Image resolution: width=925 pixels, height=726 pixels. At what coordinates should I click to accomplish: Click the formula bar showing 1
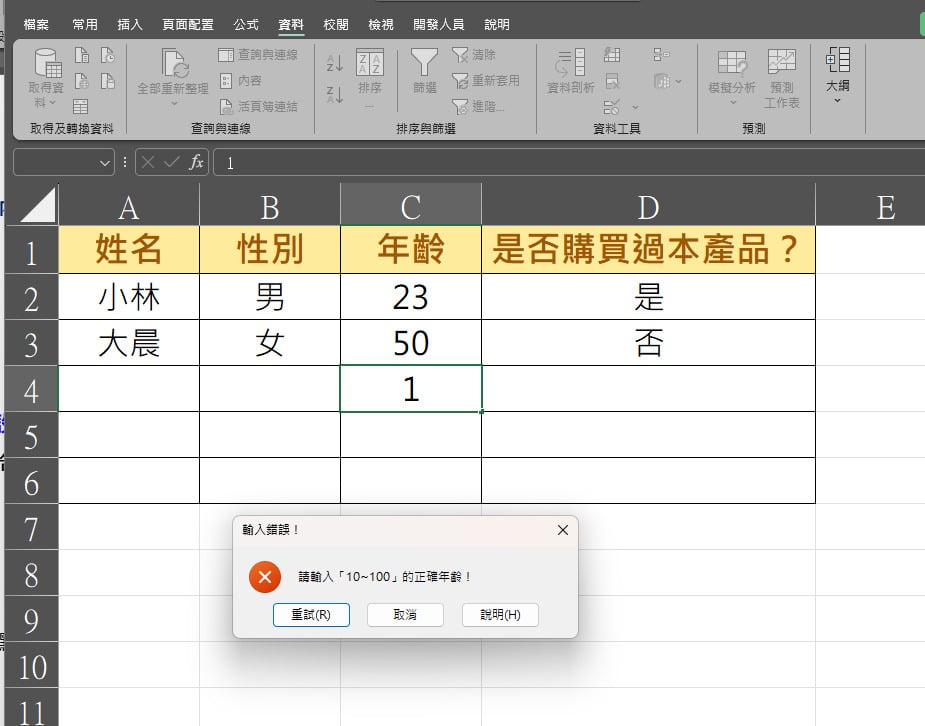(569, 162)
